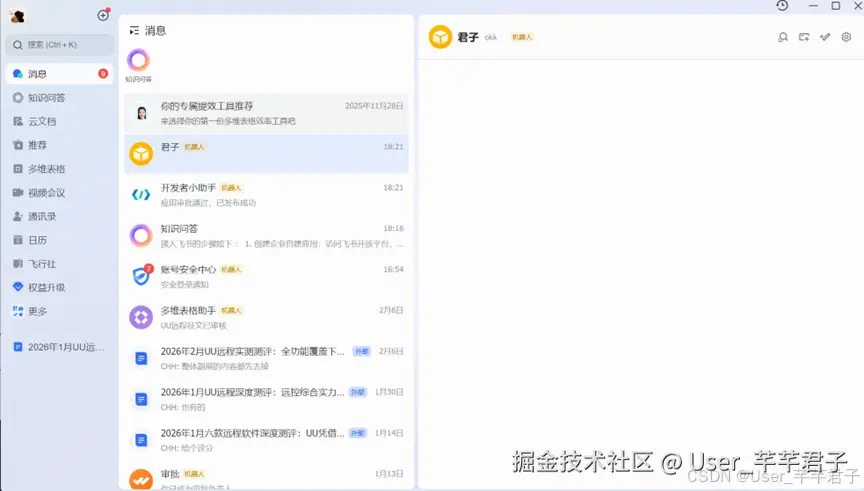Click the checkmark done icon in chat header

click(825, 37)
